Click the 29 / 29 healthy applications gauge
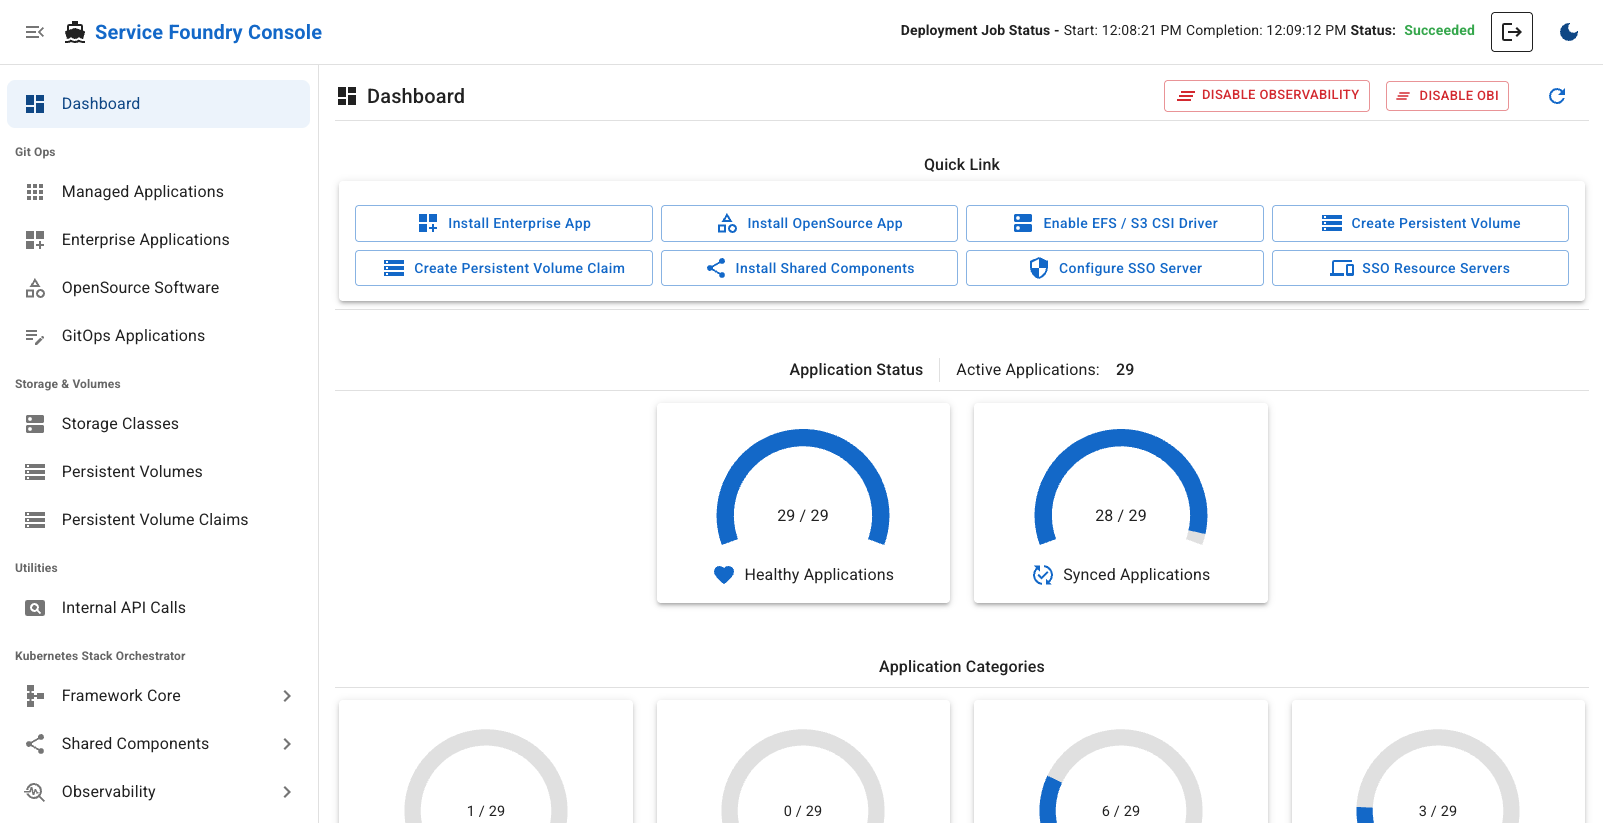1603x823 pixels. pyautogui.click(x=802, y=490)
